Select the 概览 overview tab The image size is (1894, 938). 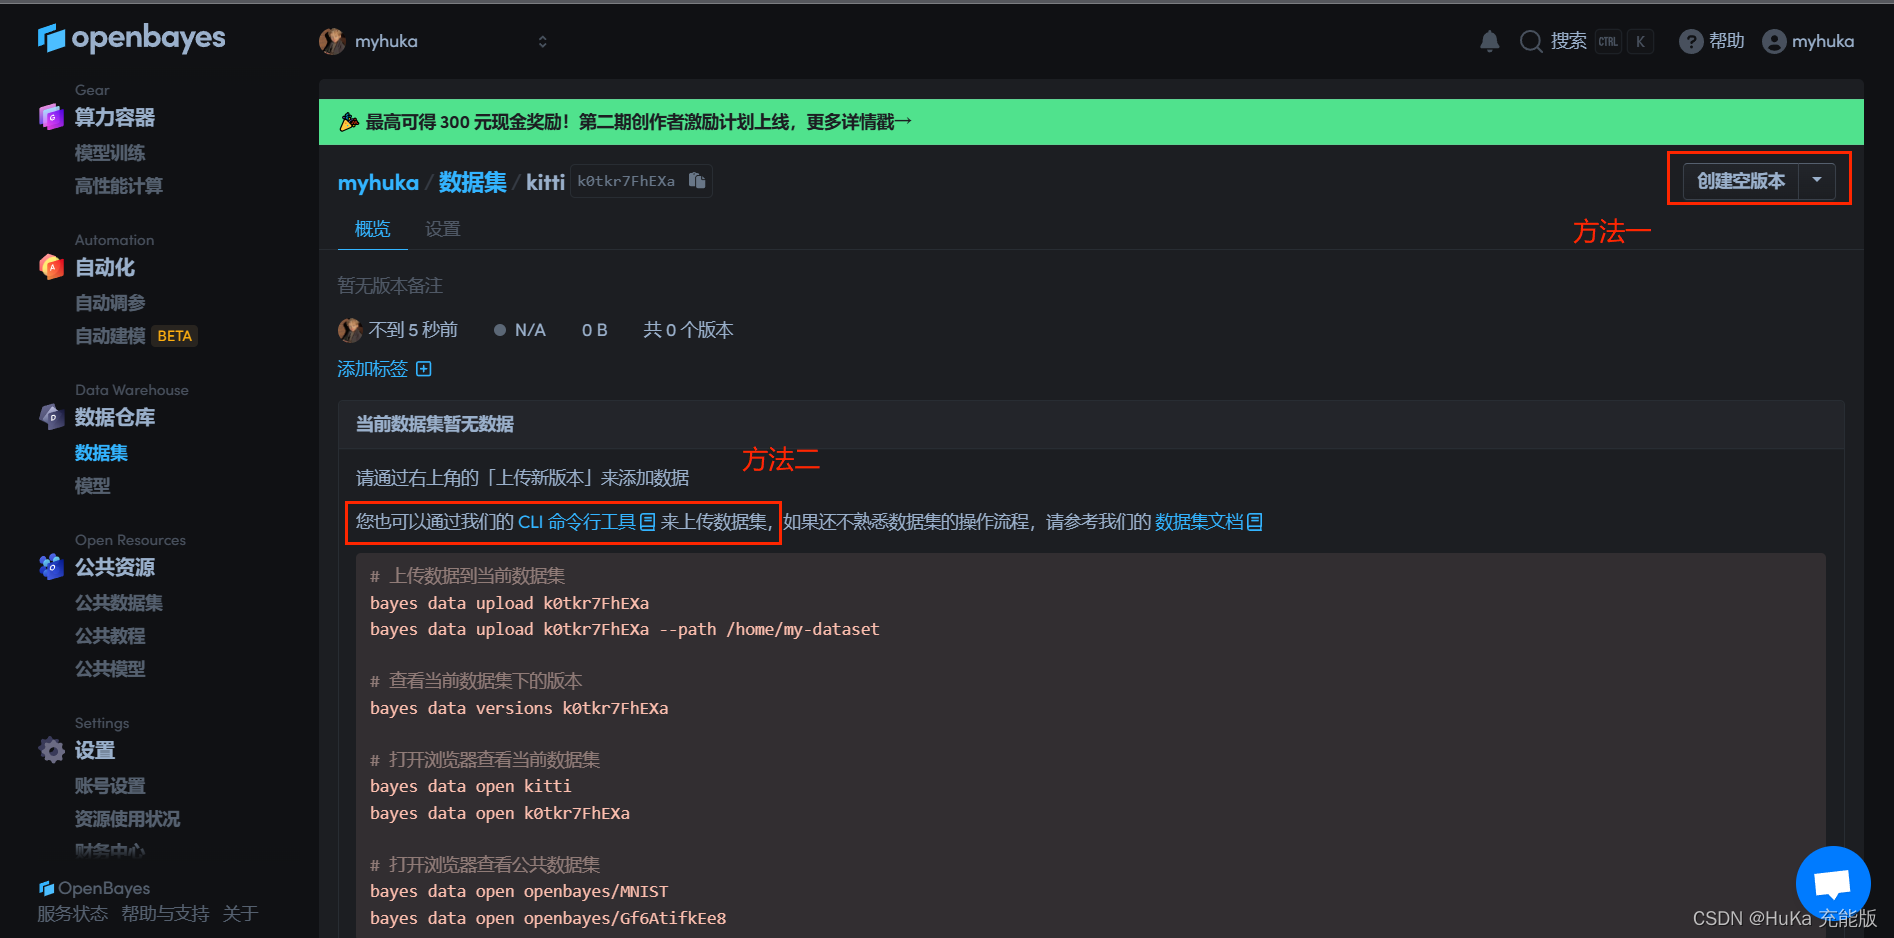(372, 228)
